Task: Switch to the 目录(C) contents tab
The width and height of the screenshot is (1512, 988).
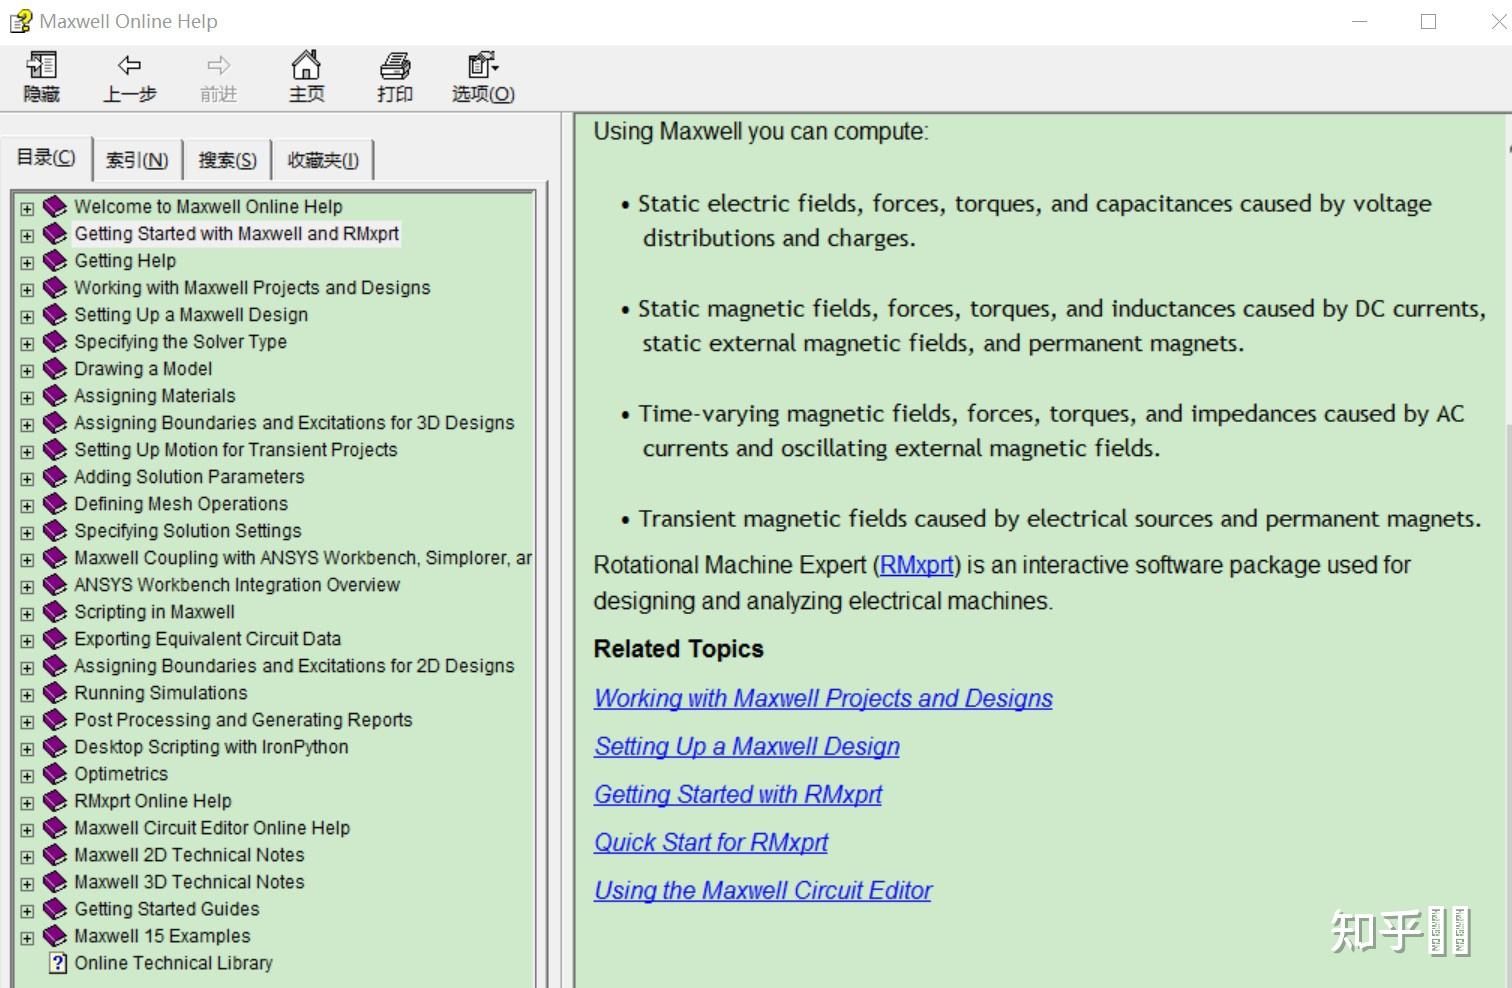Action: pyautogui.click(x=46, y=158)
